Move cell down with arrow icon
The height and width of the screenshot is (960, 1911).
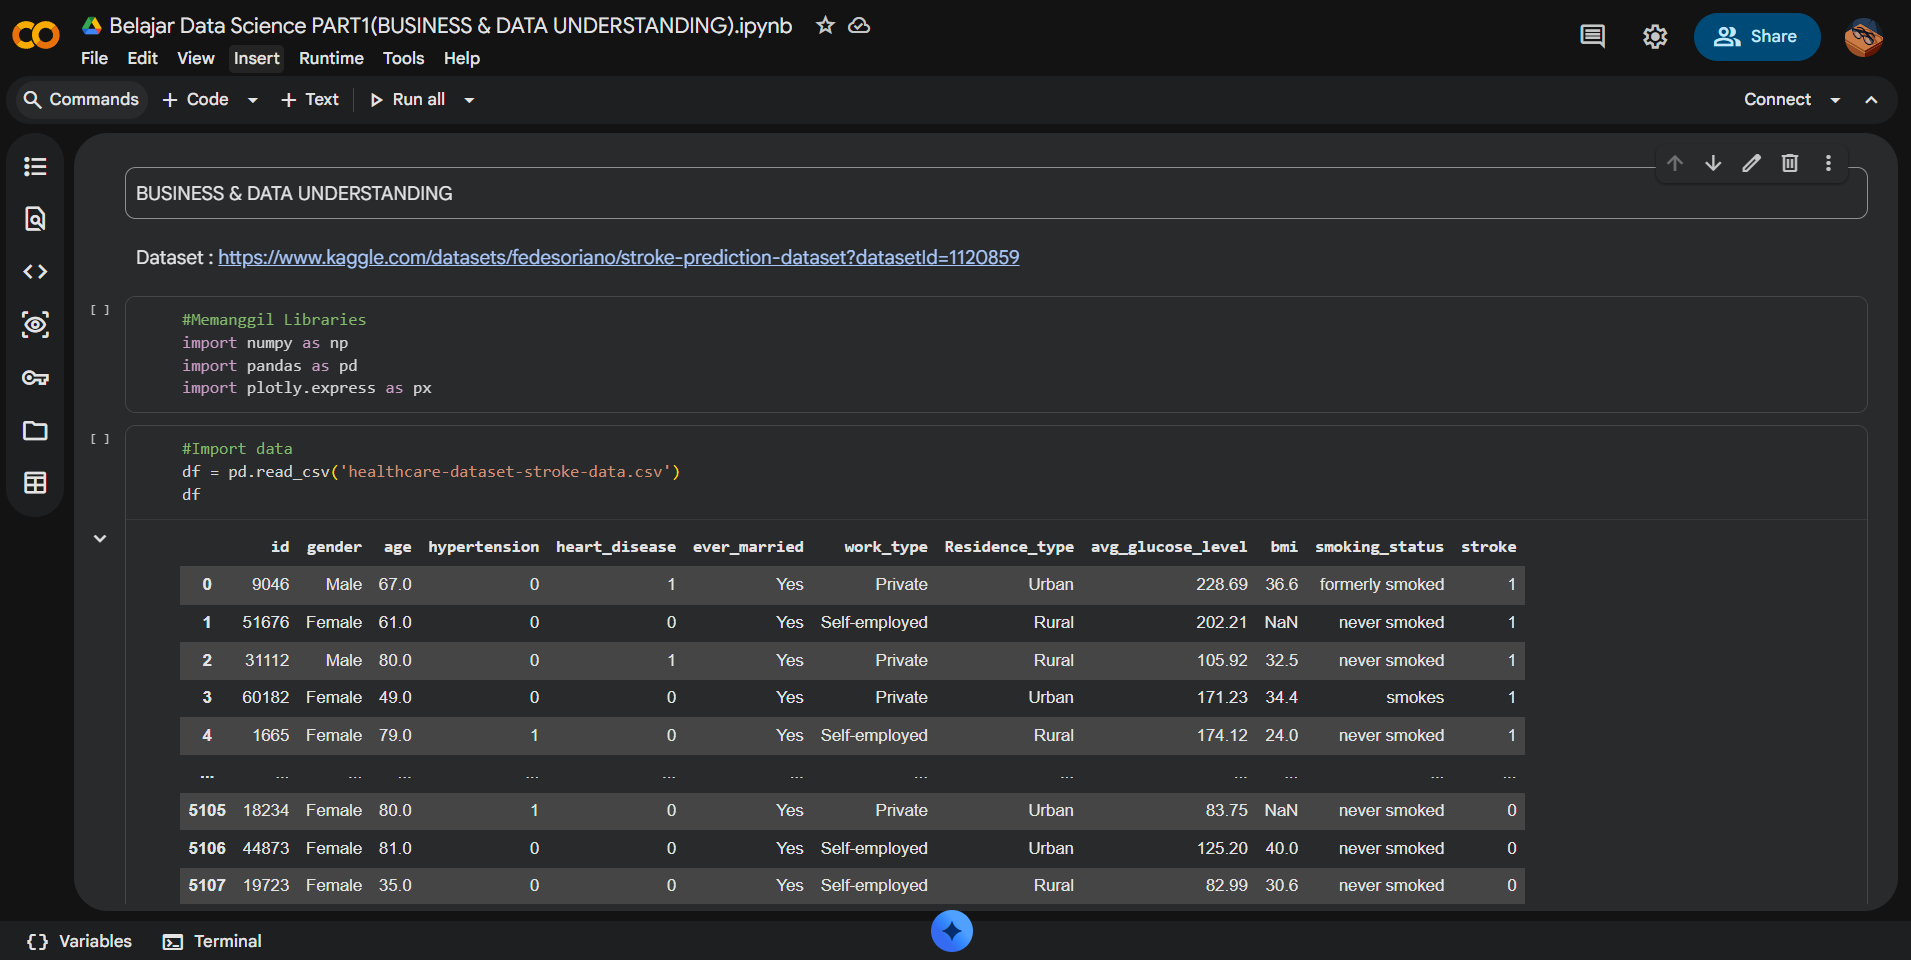(x=1713, y=163)
